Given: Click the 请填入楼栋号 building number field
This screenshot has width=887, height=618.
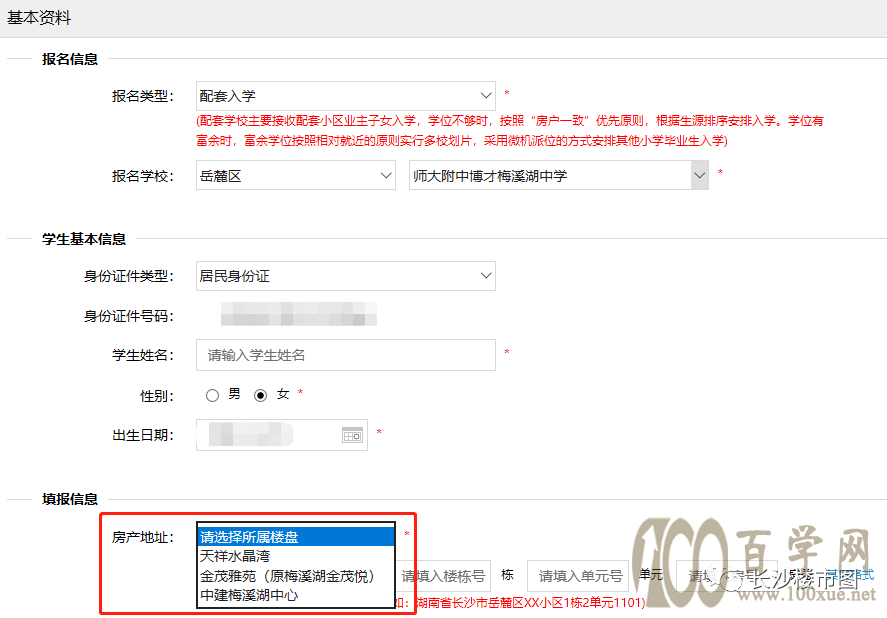Looking at the screenshot, I should pyautogui.click(x=444, y=576).
